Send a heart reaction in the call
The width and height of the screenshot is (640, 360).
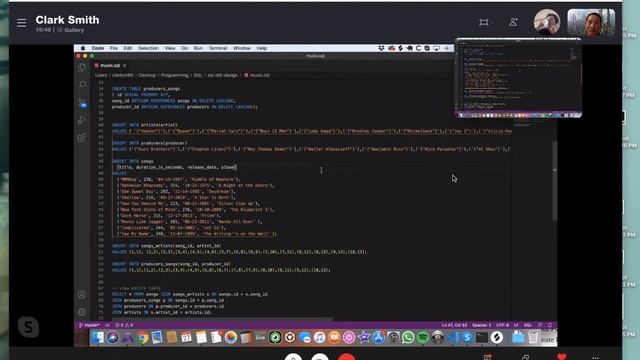tap(562, 356)
